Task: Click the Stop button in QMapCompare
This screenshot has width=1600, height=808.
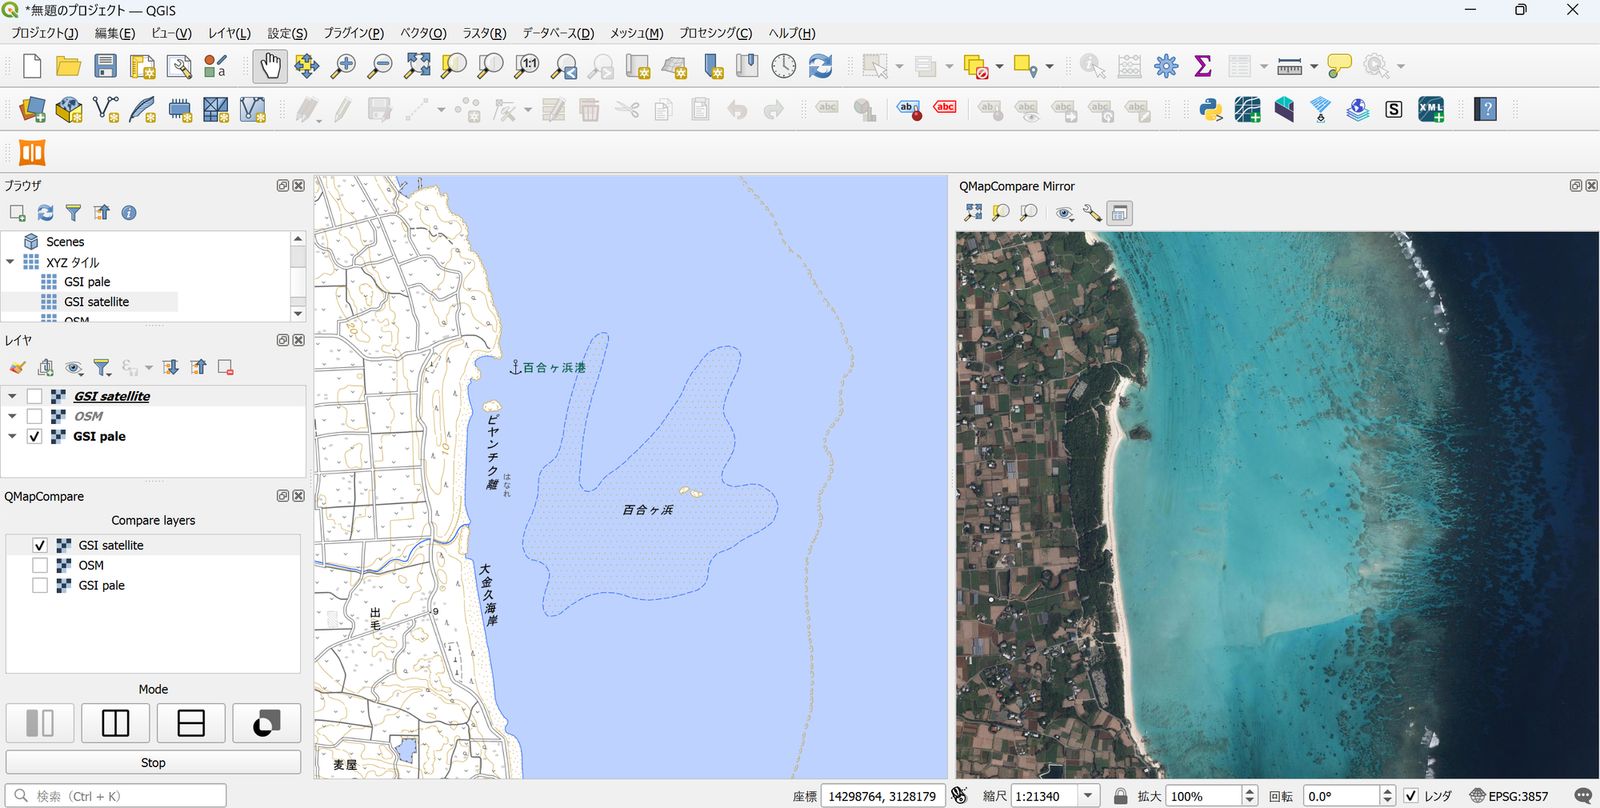Action: [x=153, y=762]
